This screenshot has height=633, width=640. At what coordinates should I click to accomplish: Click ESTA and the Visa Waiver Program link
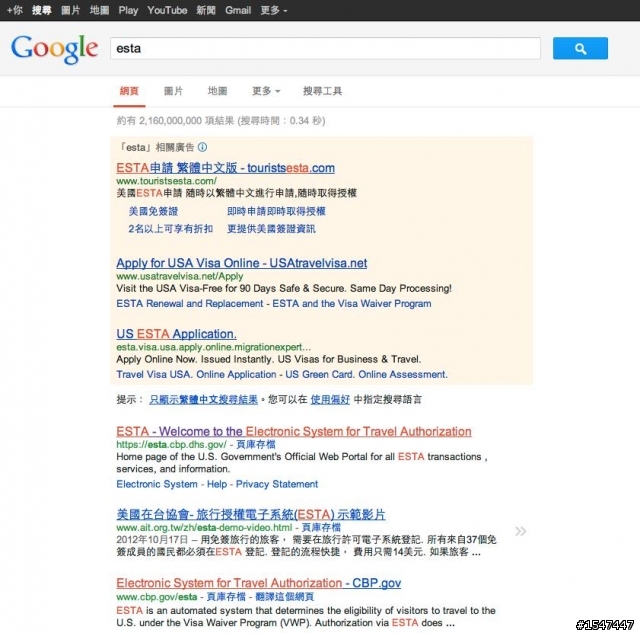[352, 304]
